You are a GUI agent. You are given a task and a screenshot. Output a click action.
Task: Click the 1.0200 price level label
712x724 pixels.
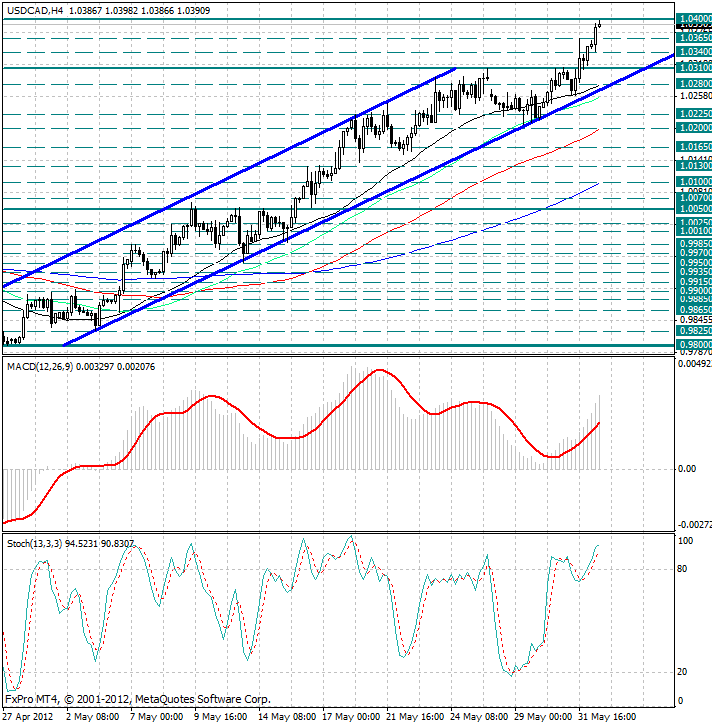click(x=694, y=127)
